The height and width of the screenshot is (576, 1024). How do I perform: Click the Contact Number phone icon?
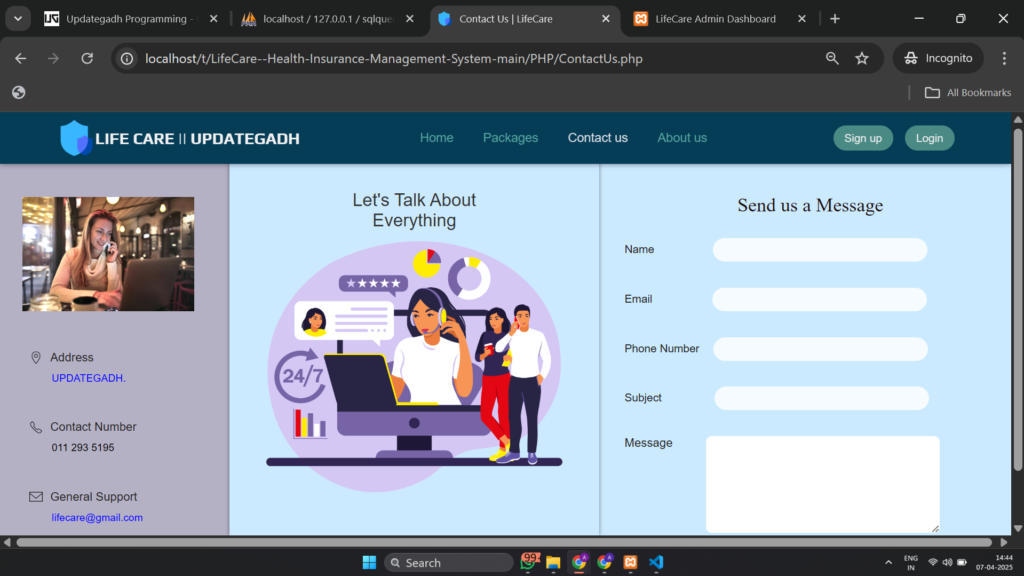(36, 427)
